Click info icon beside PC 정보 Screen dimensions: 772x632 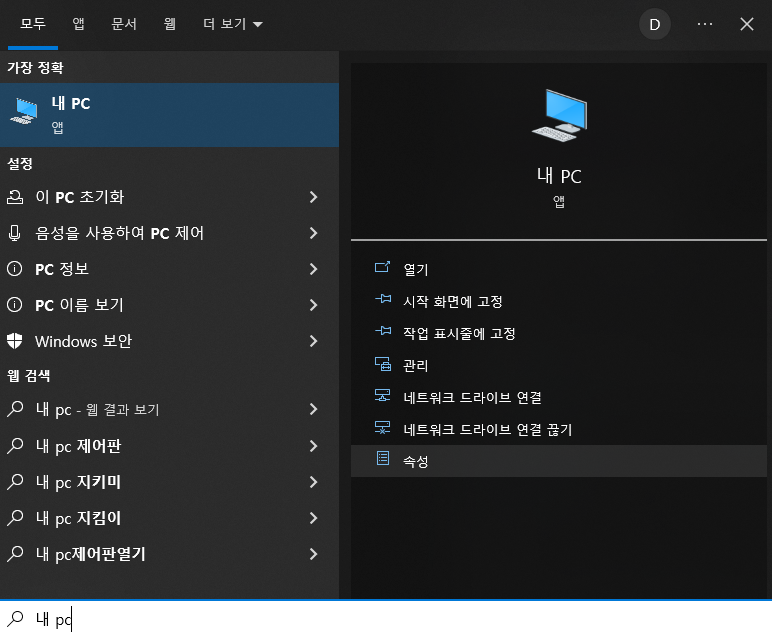pos(15,269)
